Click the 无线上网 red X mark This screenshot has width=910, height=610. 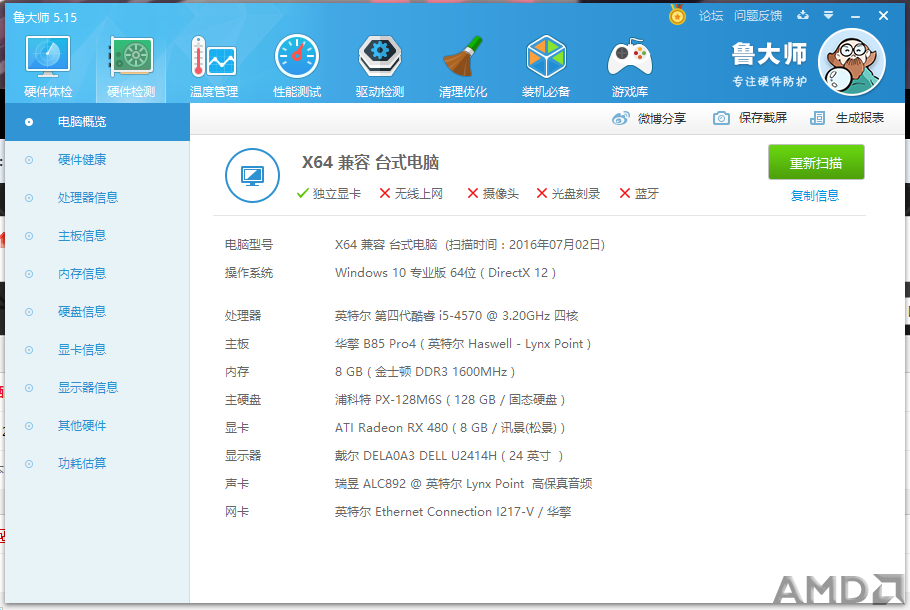coord(384,193)
